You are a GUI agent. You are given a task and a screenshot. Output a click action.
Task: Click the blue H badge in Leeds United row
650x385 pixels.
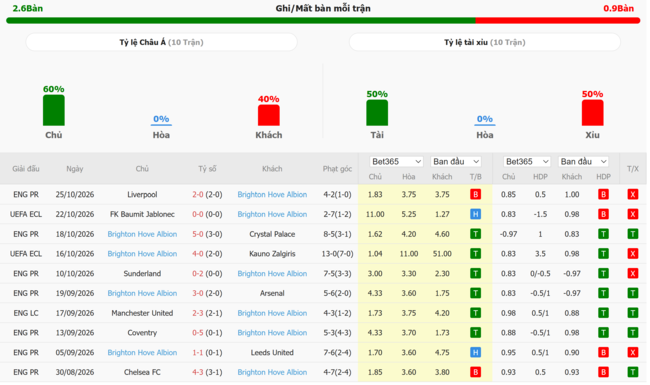tap(475, 353)
